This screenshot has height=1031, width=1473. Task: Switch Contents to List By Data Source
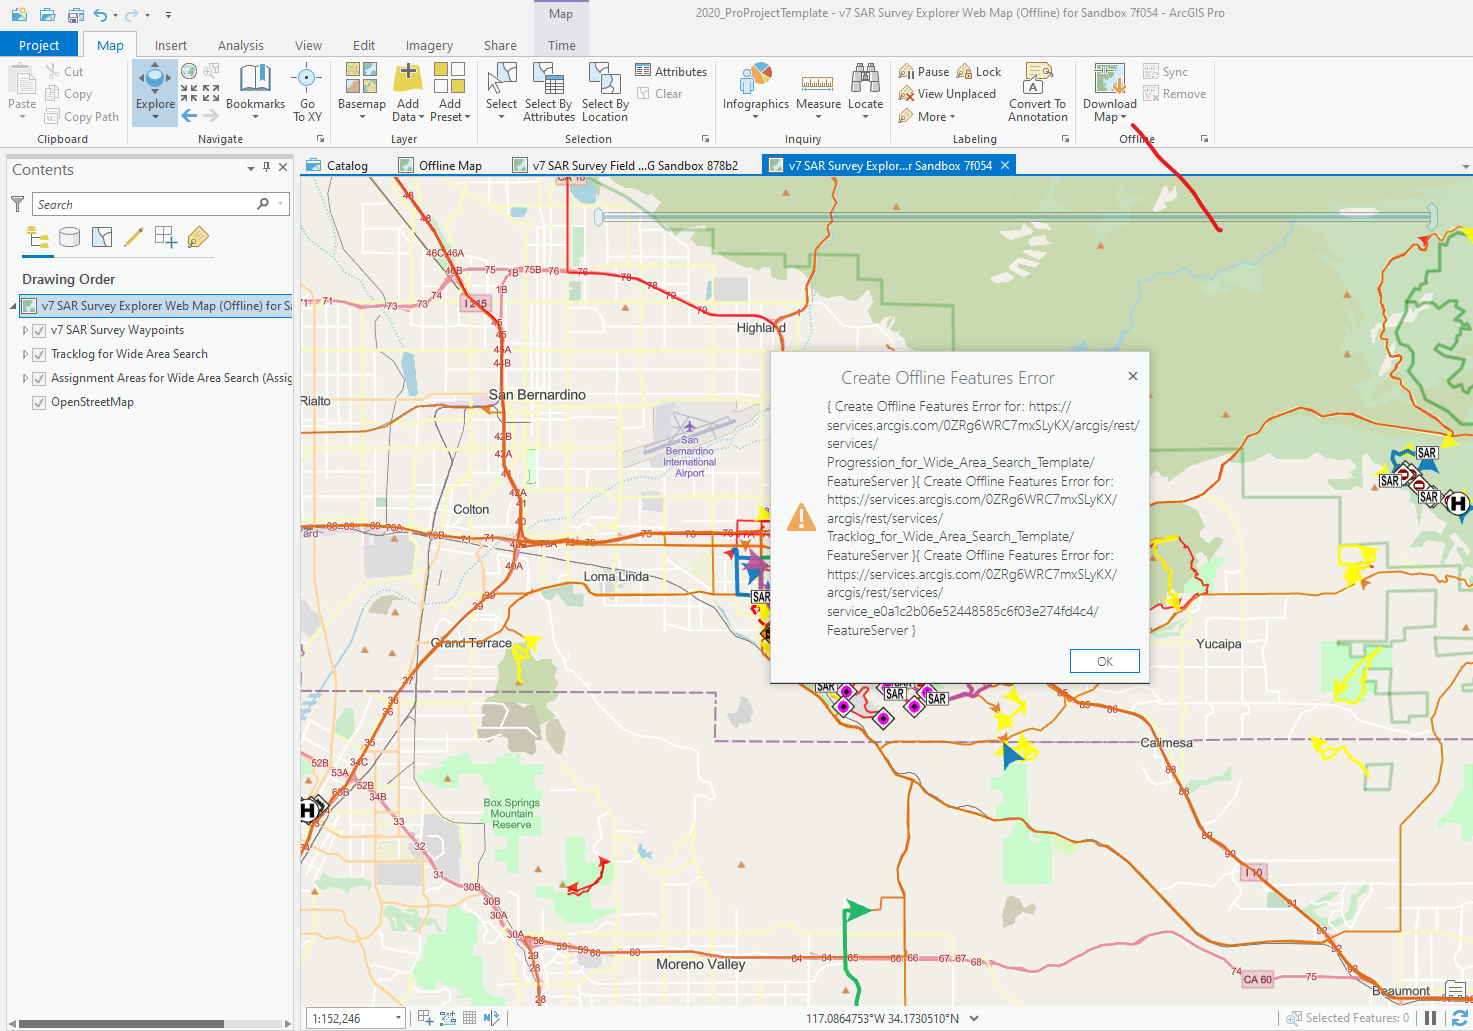click(x=70, y=237)
